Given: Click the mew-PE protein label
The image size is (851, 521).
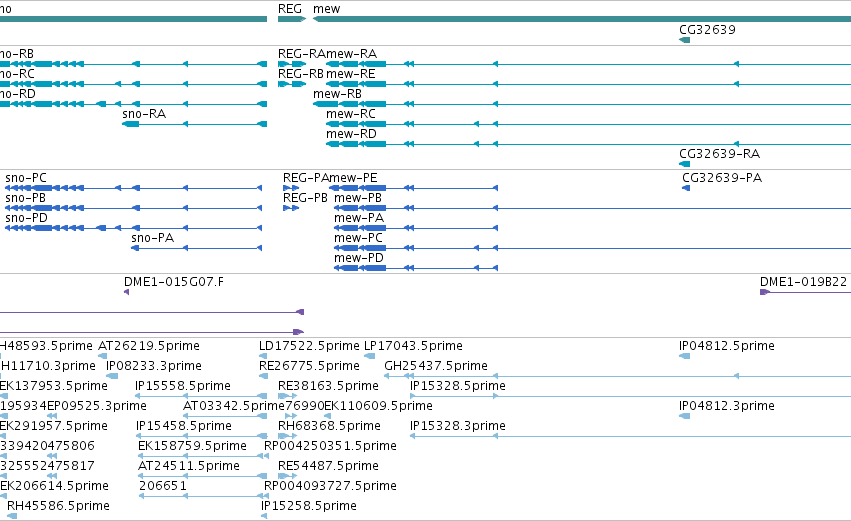Looking at the screenshot, I should click(x=354, y=178).
